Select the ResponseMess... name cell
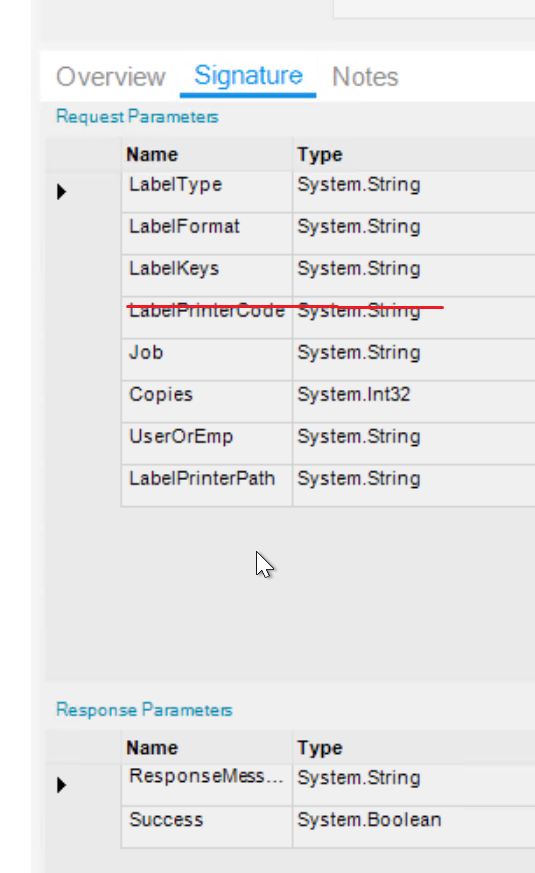This screenshot has width=535, height=873. tap(207, 784)
